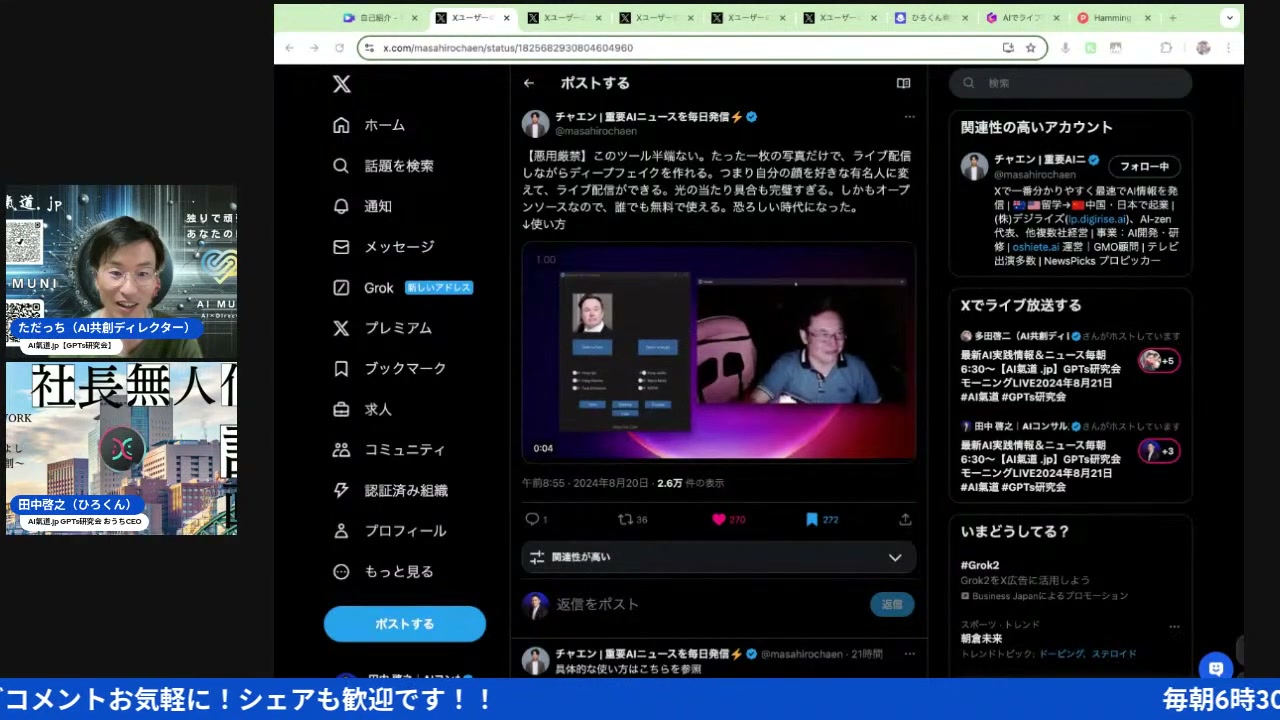Image resolution: width=1280 pixels, height=720 pixels.
Task: Click the 新しいアドレス badge beside Grok
Action: [x=438, y=288]
